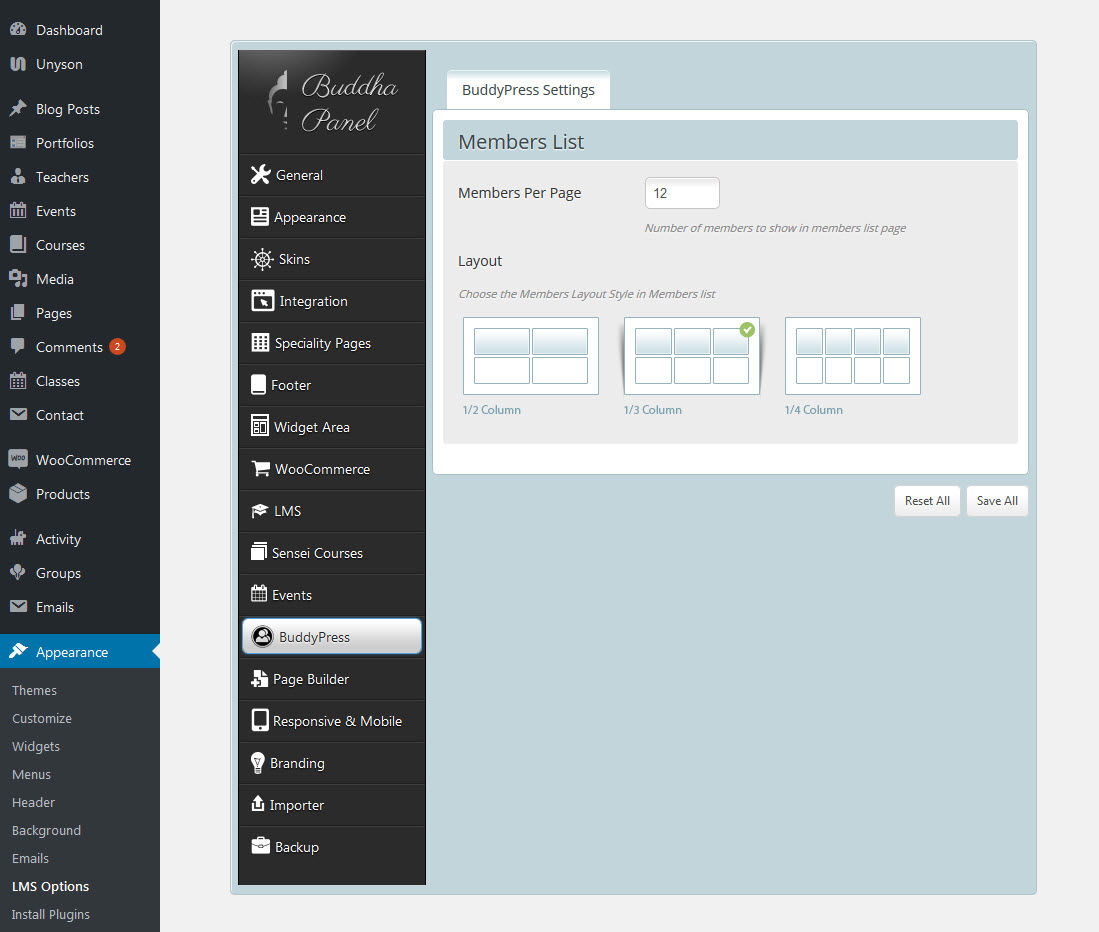Click the Branding lightbulb icon

tap(258, 763)
